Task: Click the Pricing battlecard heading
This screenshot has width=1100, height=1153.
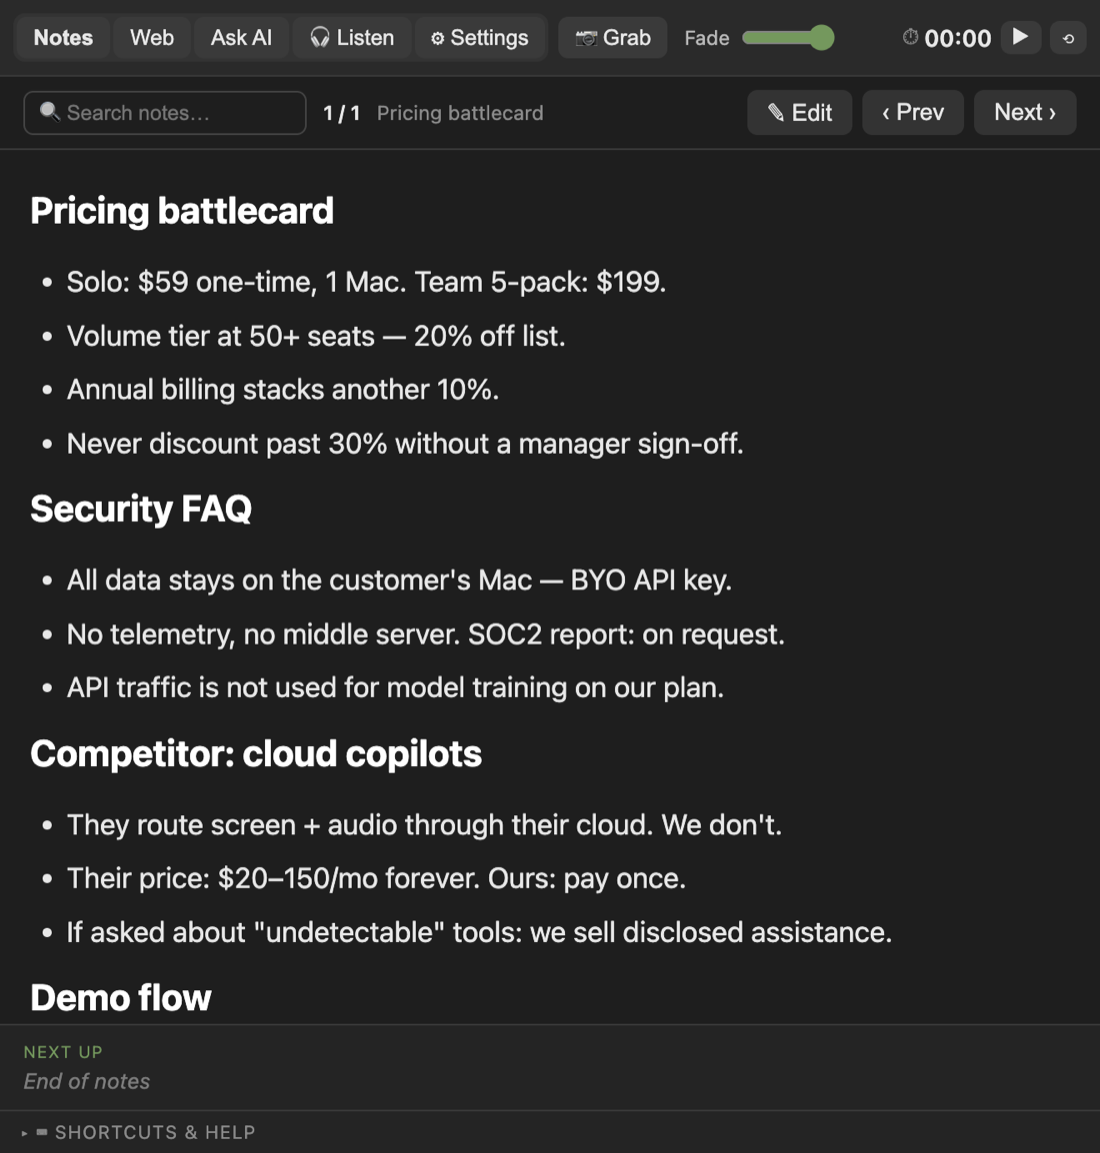Action: point(182,211)
